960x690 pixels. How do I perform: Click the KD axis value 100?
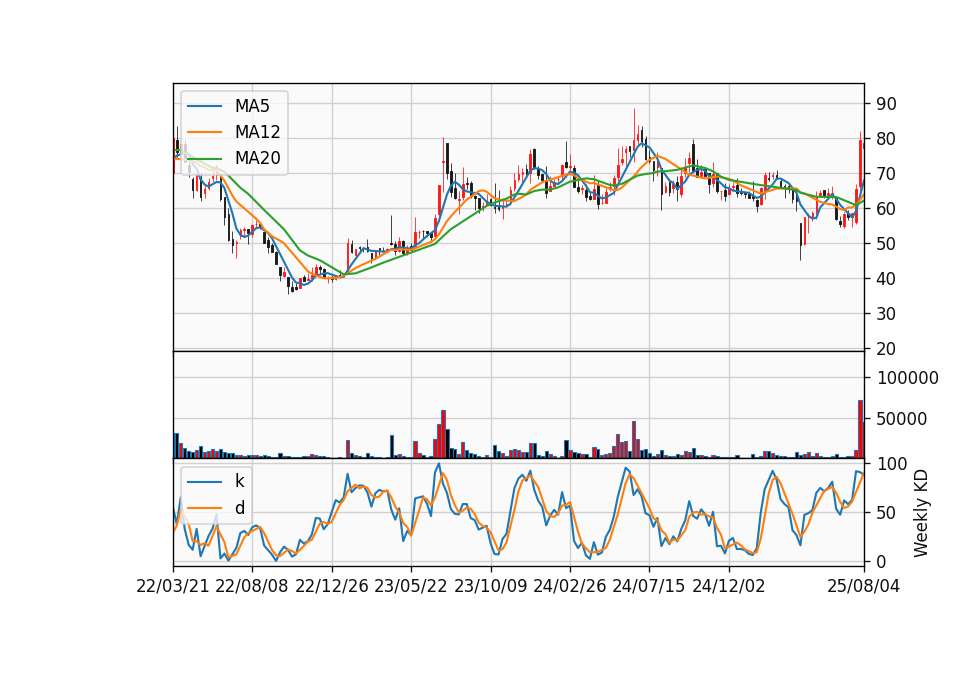(x=892, y=464)
